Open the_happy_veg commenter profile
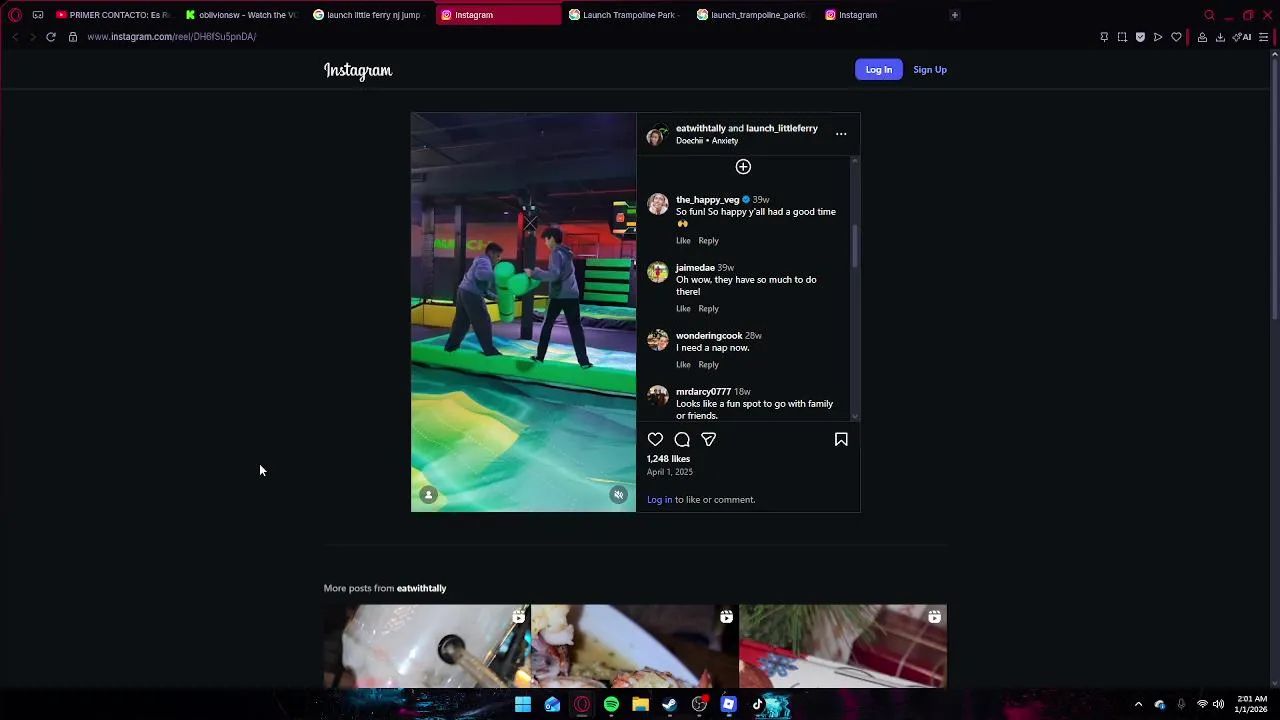Viewport: 1280px width, 720px height. click(707, 200)
